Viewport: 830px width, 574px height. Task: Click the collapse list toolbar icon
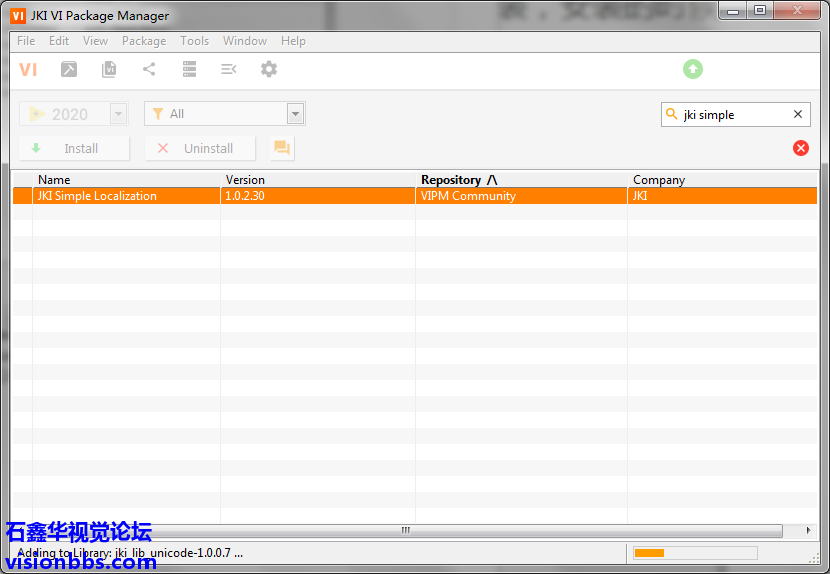(x=229, y=69)
